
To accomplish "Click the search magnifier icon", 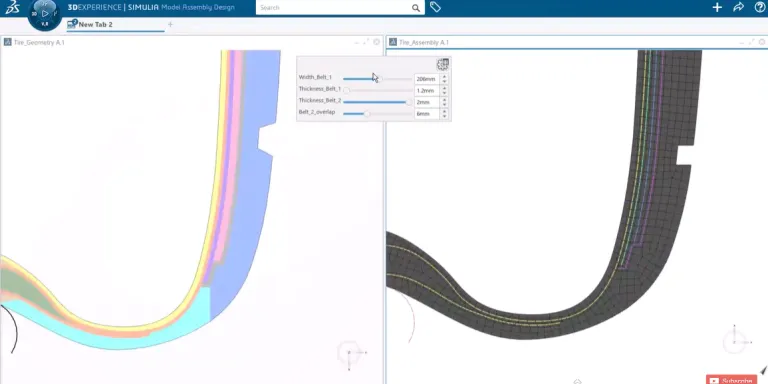I will 416,8.
